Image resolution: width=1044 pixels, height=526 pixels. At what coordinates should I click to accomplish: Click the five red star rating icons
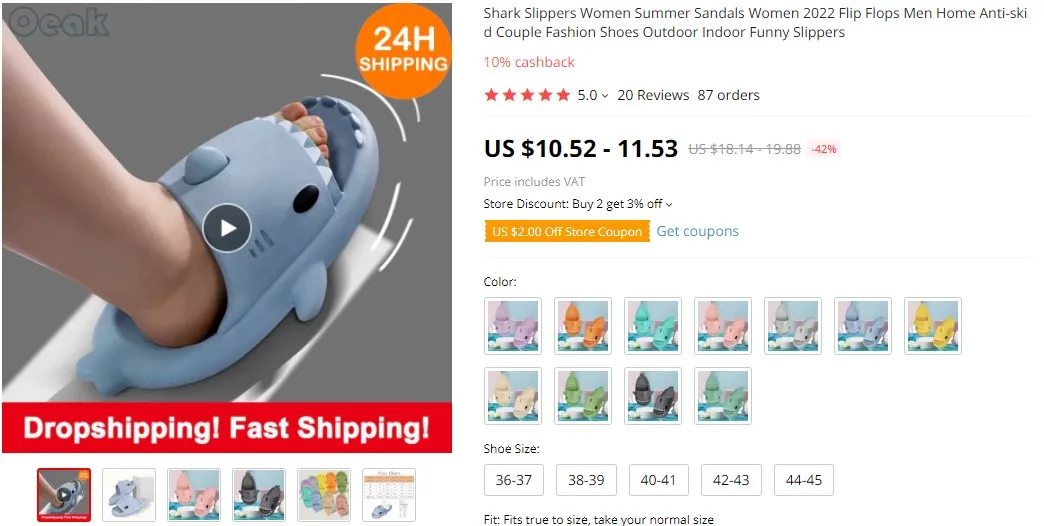click(527, 95)
